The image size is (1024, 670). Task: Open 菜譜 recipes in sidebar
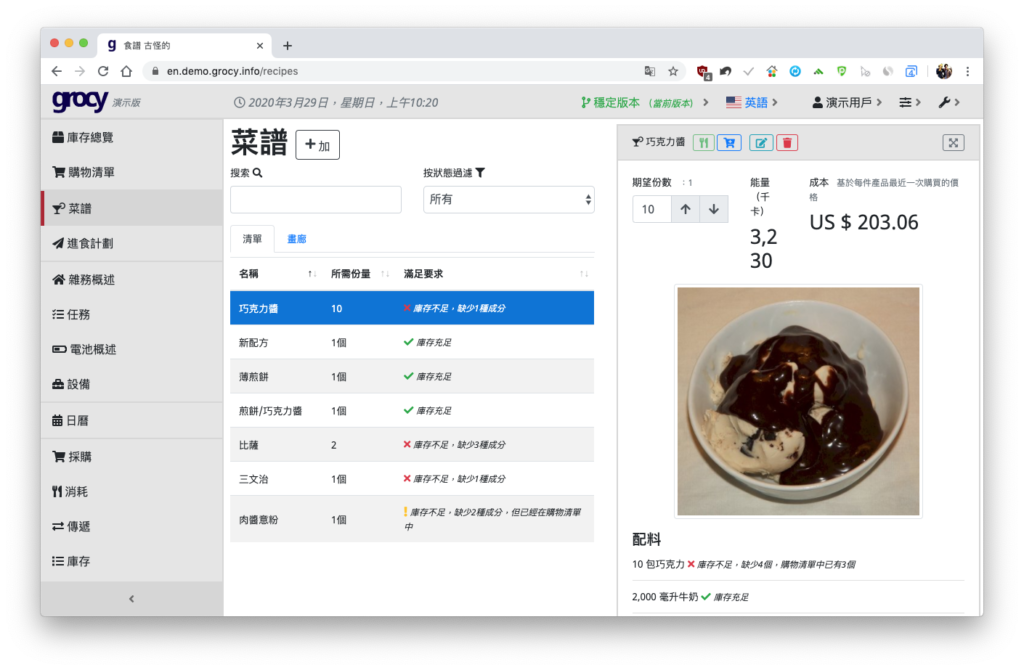[132, 208]
